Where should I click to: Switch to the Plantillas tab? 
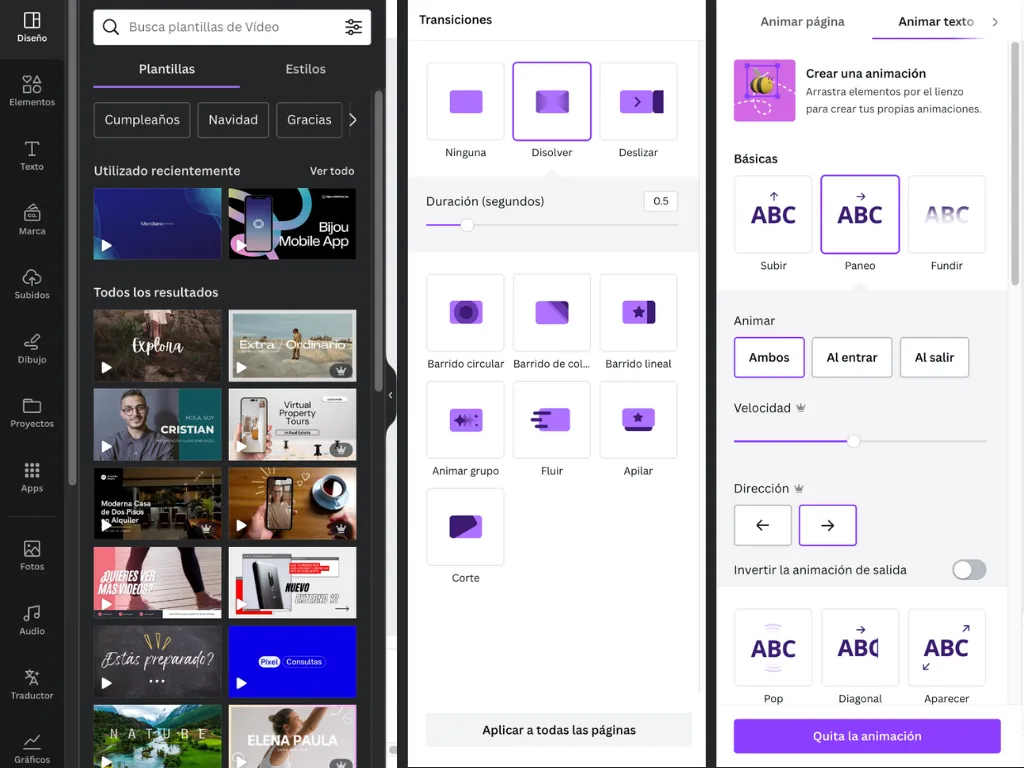pyautogui.click(x=167, y=69)
